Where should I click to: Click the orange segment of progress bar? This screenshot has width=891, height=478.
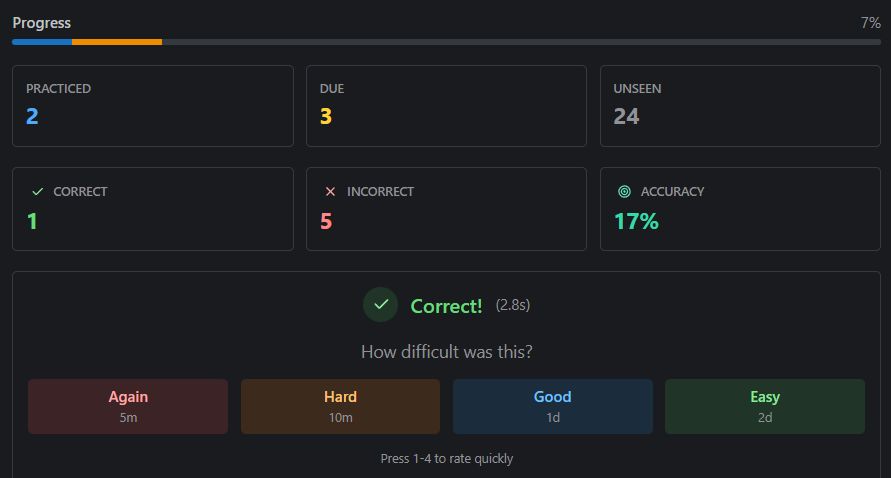pos(117,42)
